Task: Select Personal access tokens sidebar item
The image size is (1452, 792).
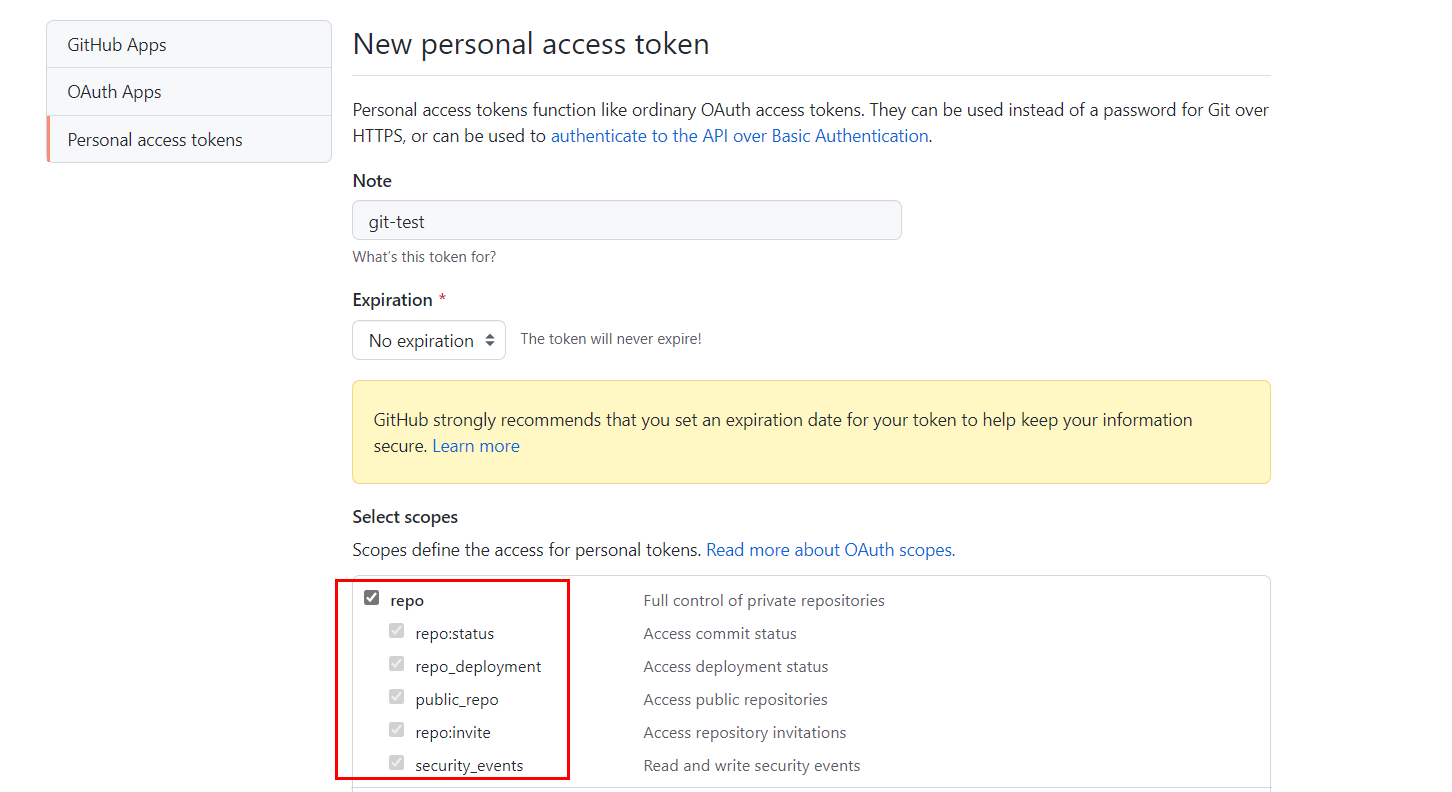Action: tap(189, 139)
